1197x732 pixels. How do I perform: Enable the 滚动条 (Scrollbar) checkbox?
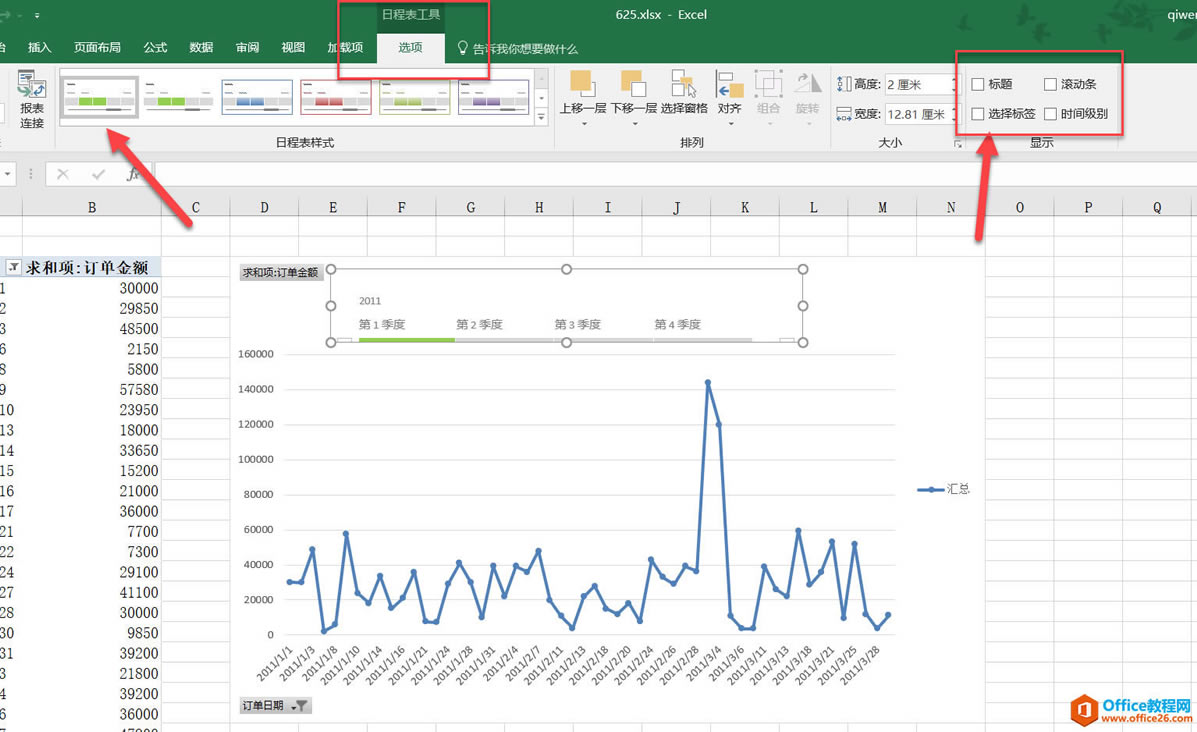coord(1049,84)
